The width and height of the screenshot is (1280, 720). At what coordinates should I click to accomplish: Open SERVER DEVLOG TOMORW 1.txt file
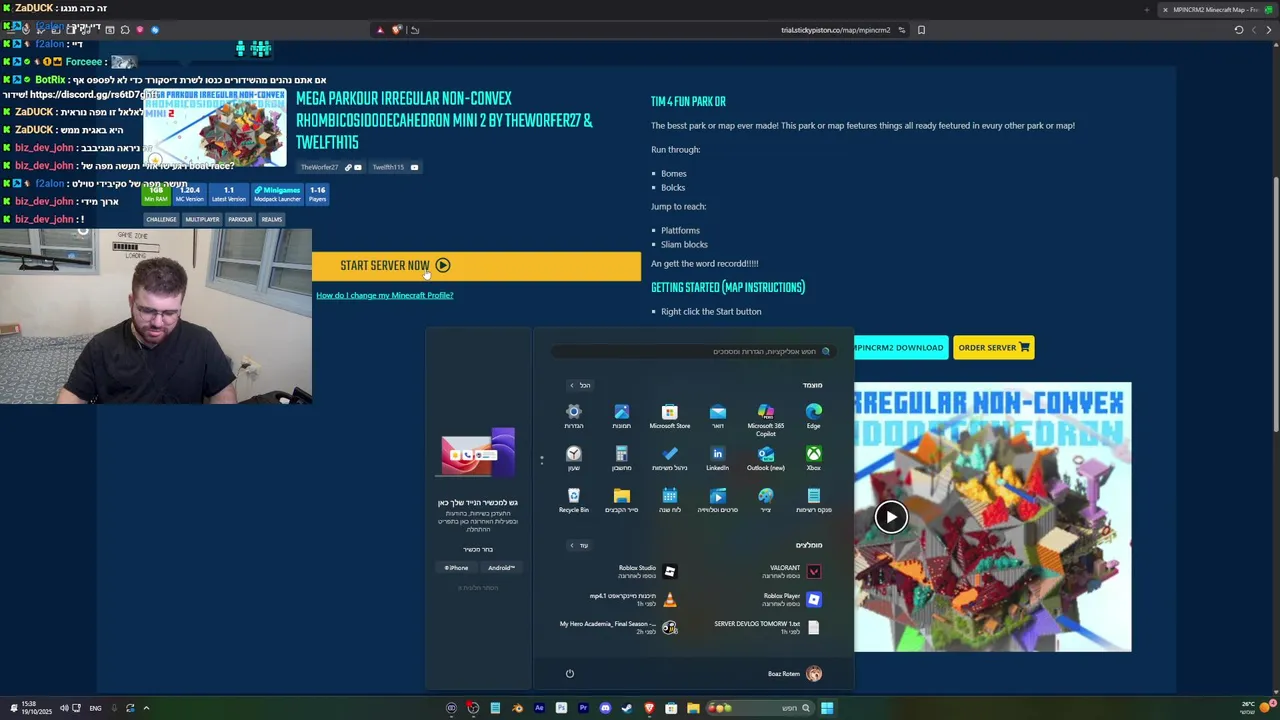pos(767,627)
